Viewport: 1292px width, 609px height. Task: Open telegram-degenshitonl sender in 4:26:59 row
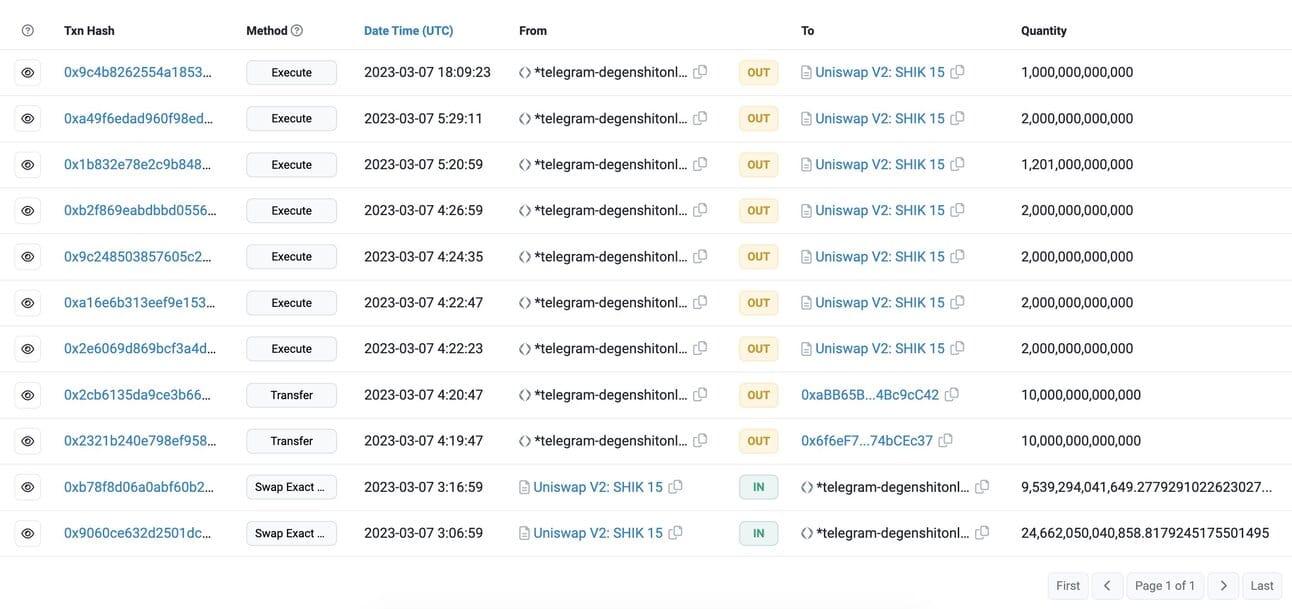pyautogui.click(x=611, y=210)
